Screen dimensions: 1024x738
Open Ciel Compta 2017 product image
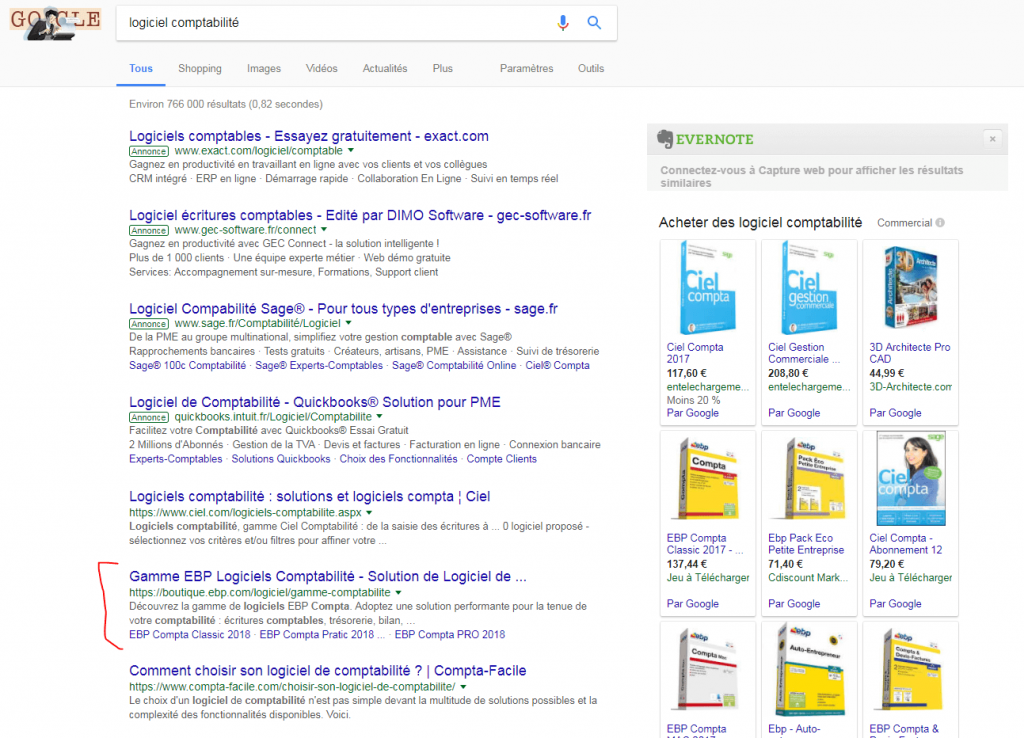(707, 290)
